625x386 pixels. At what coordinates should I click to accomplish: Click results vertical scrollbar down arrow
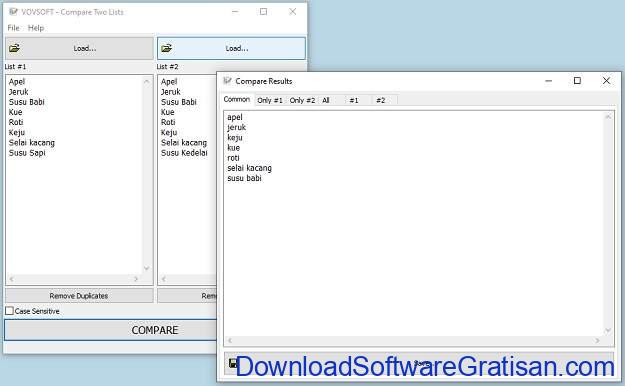point(608,330)
